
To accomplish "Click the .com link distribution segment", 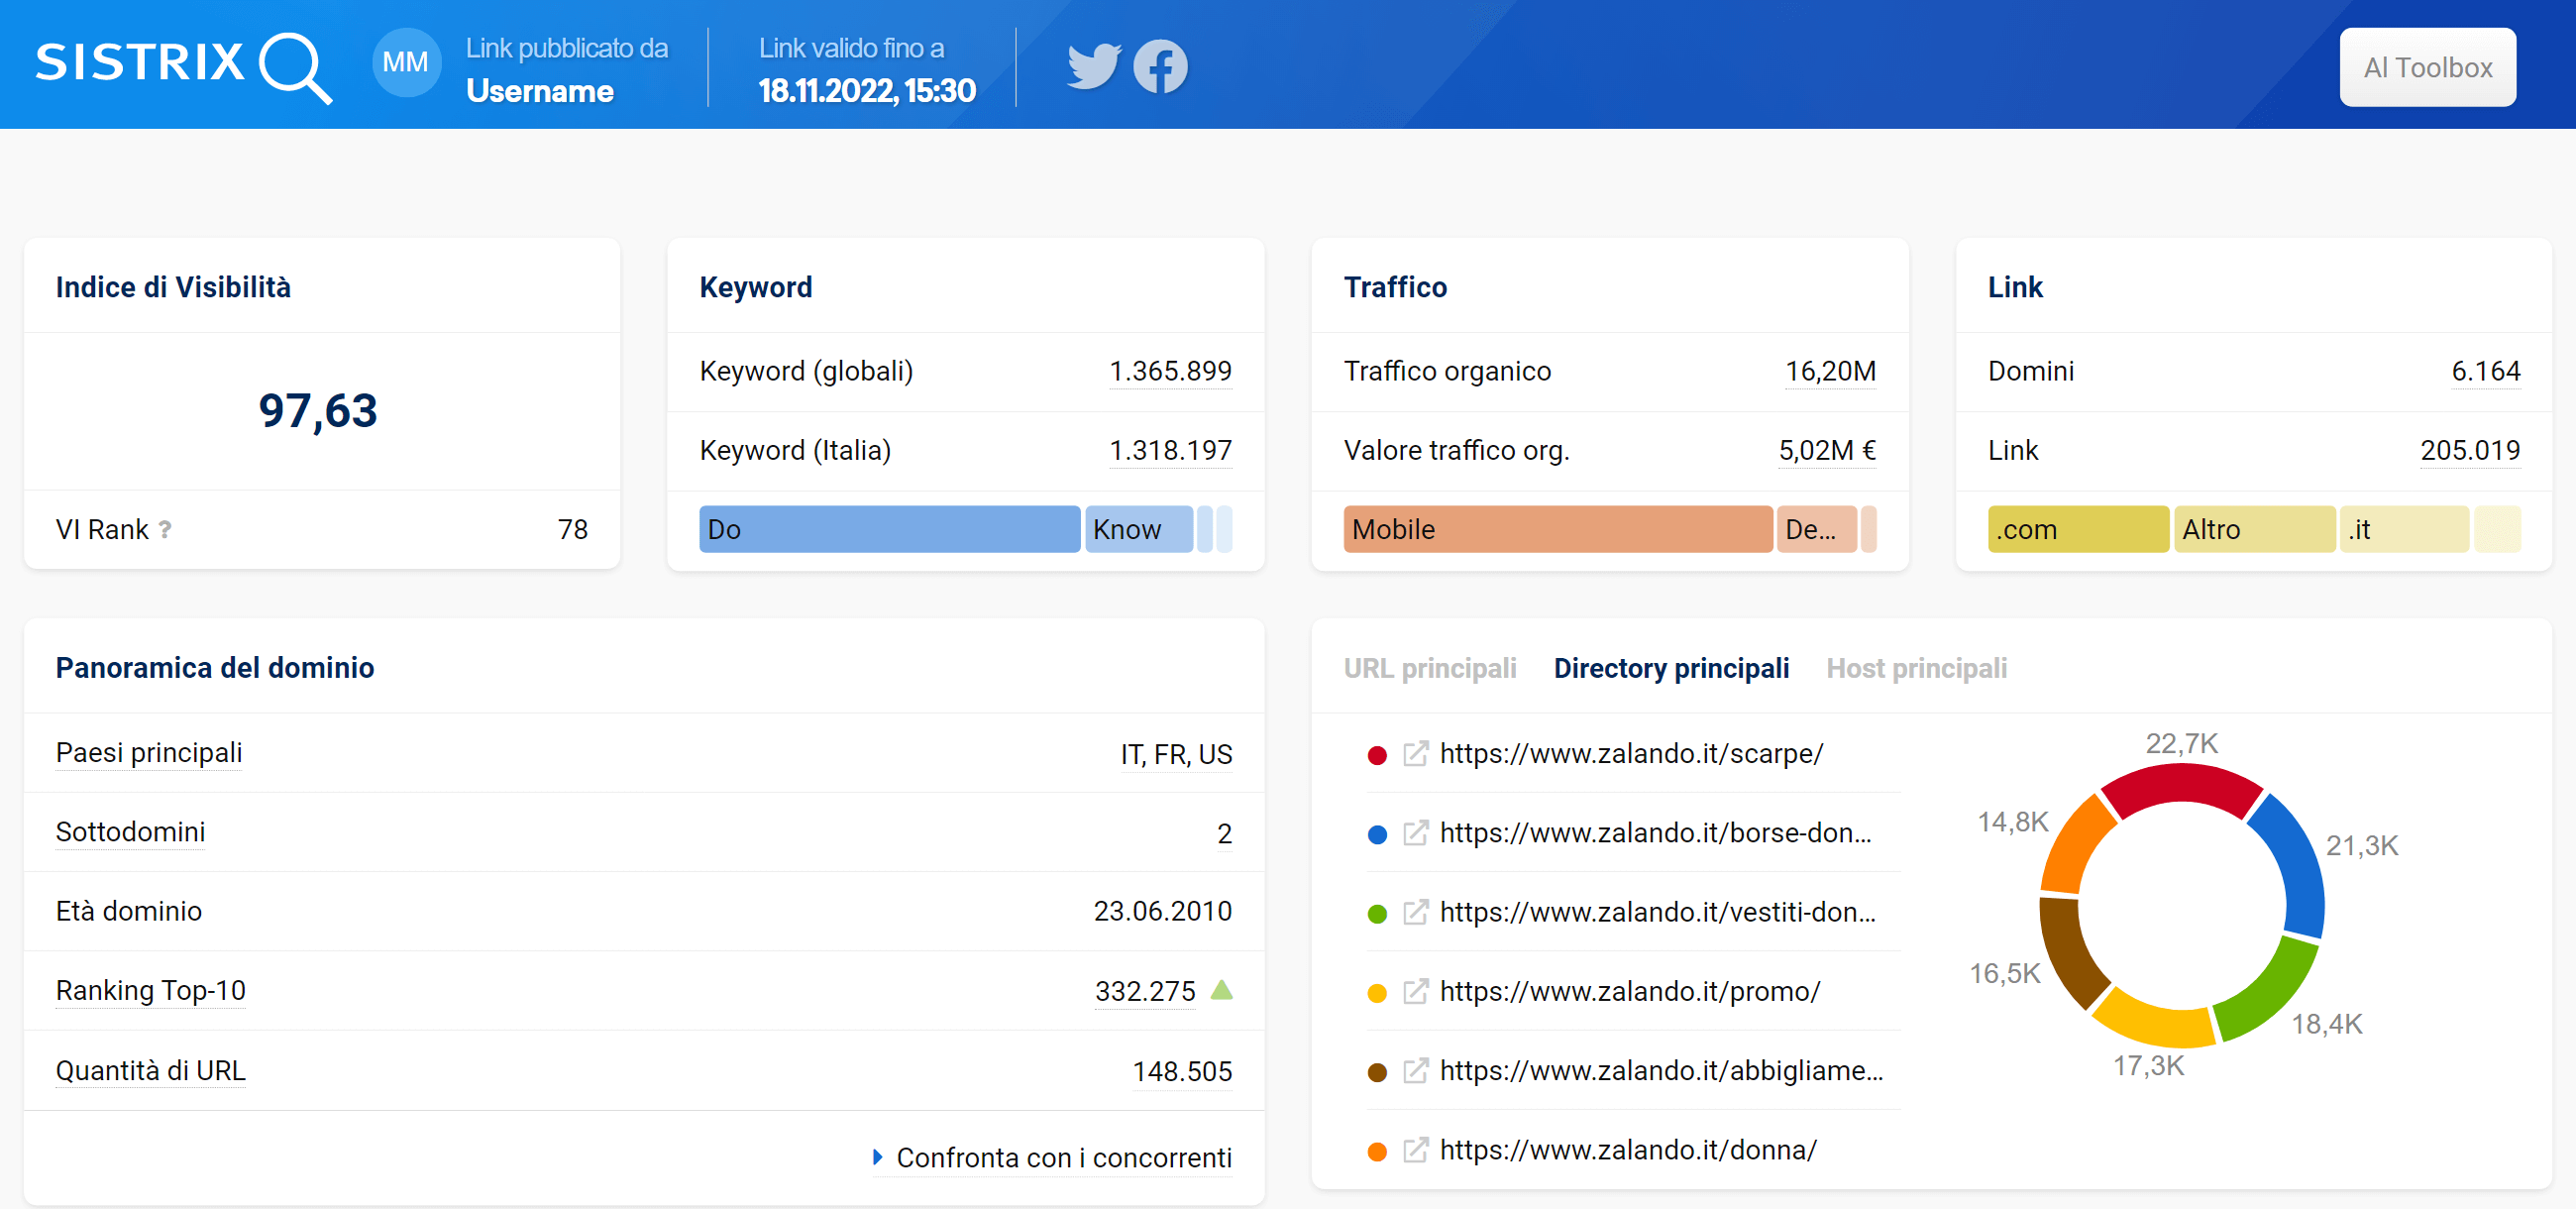I will click(x=2078, y=529).
